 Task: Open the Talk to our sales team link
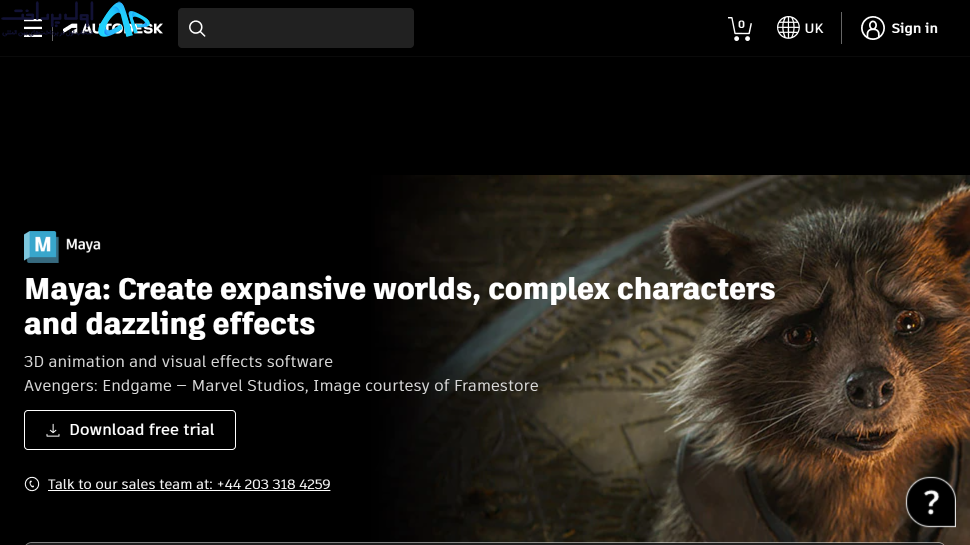pos(189,484)
